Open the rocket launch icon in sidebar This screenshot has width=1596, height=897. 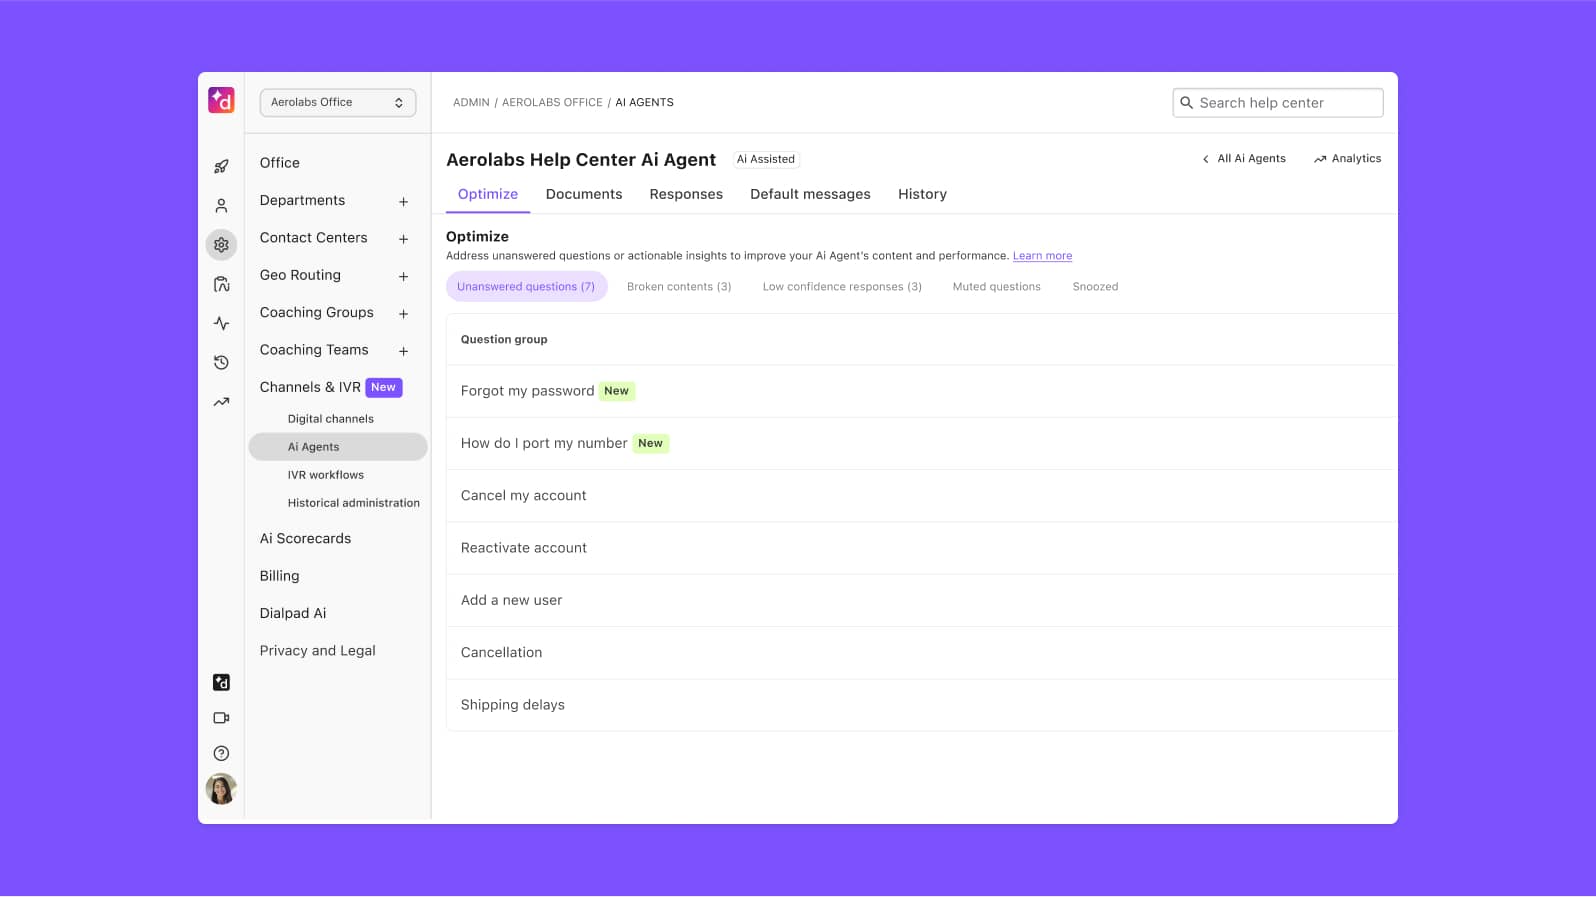click(221, 167)
